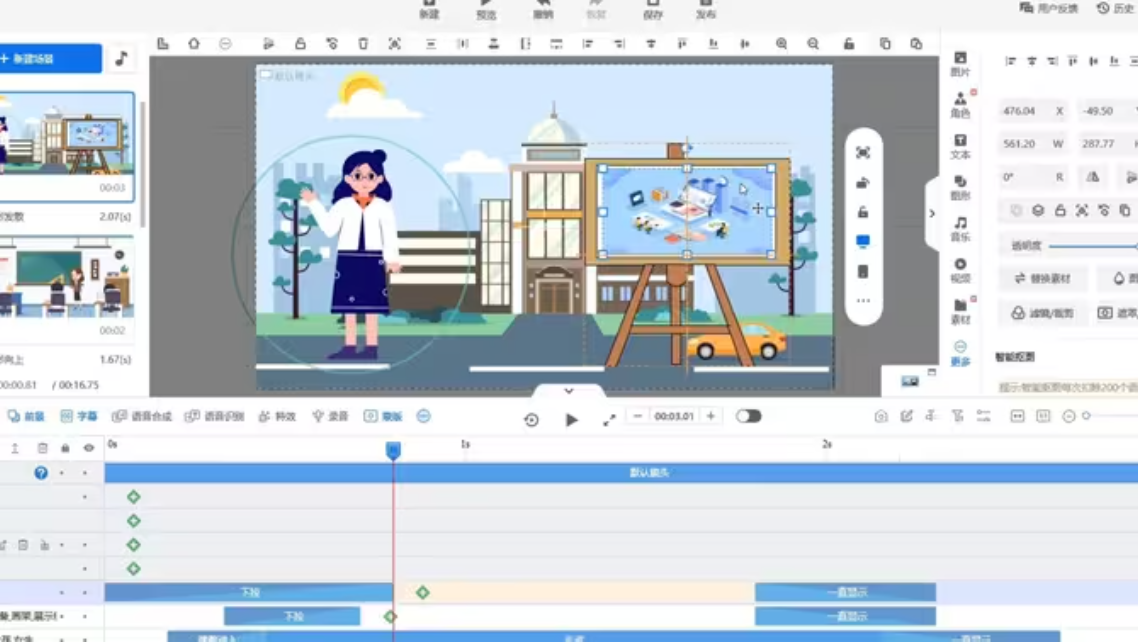Click the play button in timeline
The image size is (1138, 642).
(x=571, y=419)
